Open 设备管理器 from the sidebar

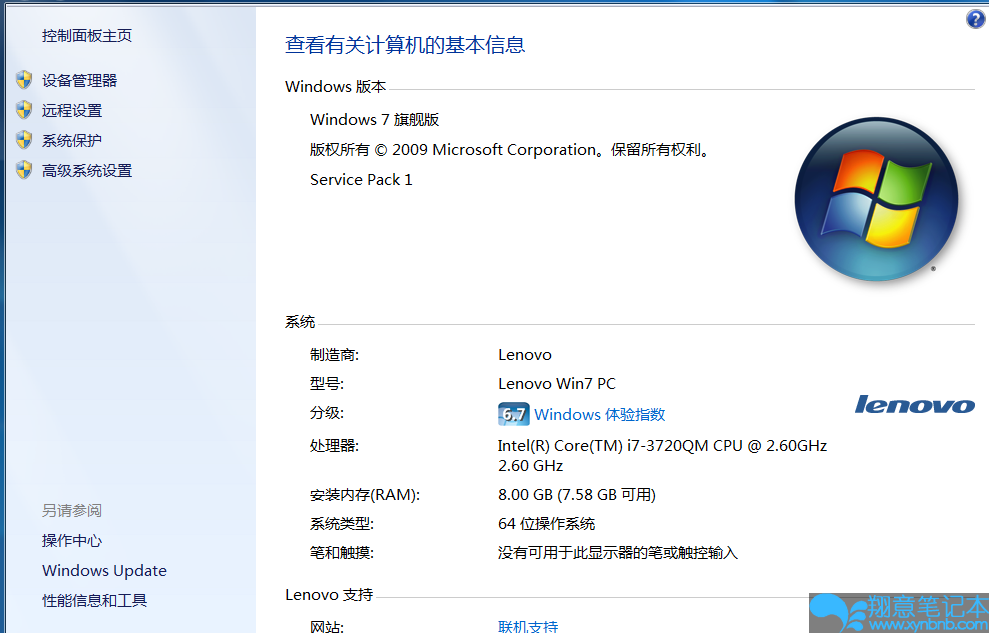tap(79, 81)
